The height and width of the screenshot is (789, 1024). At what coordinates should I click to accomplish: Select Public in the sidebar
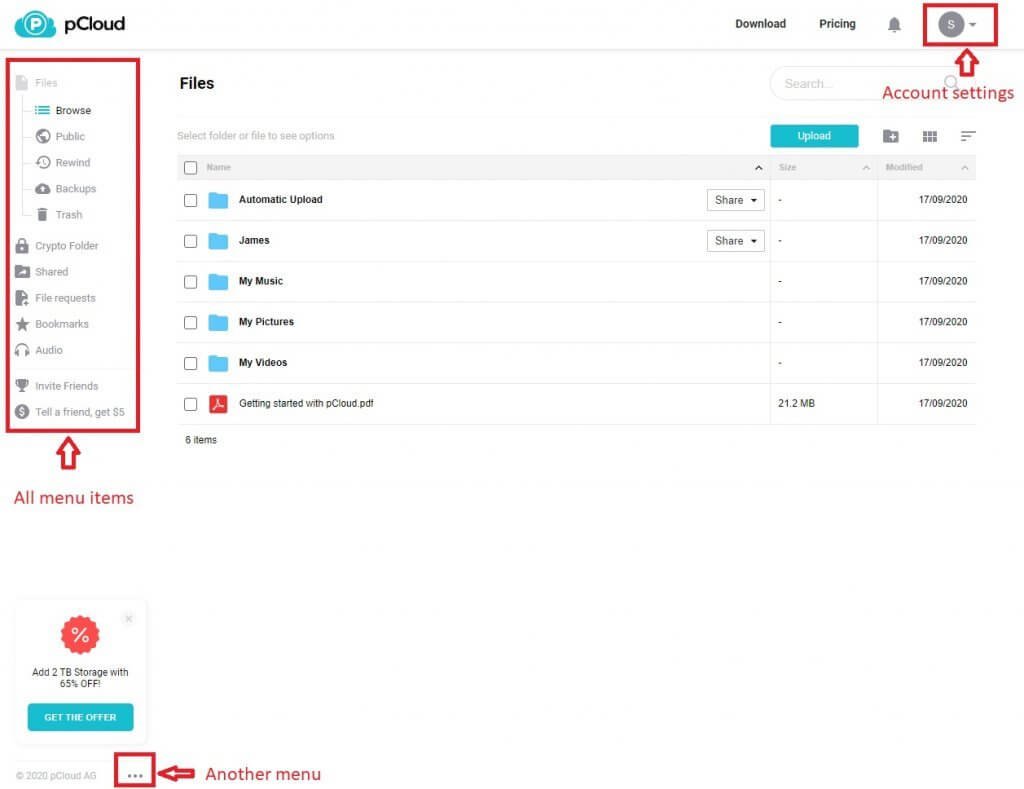(70, 137)
